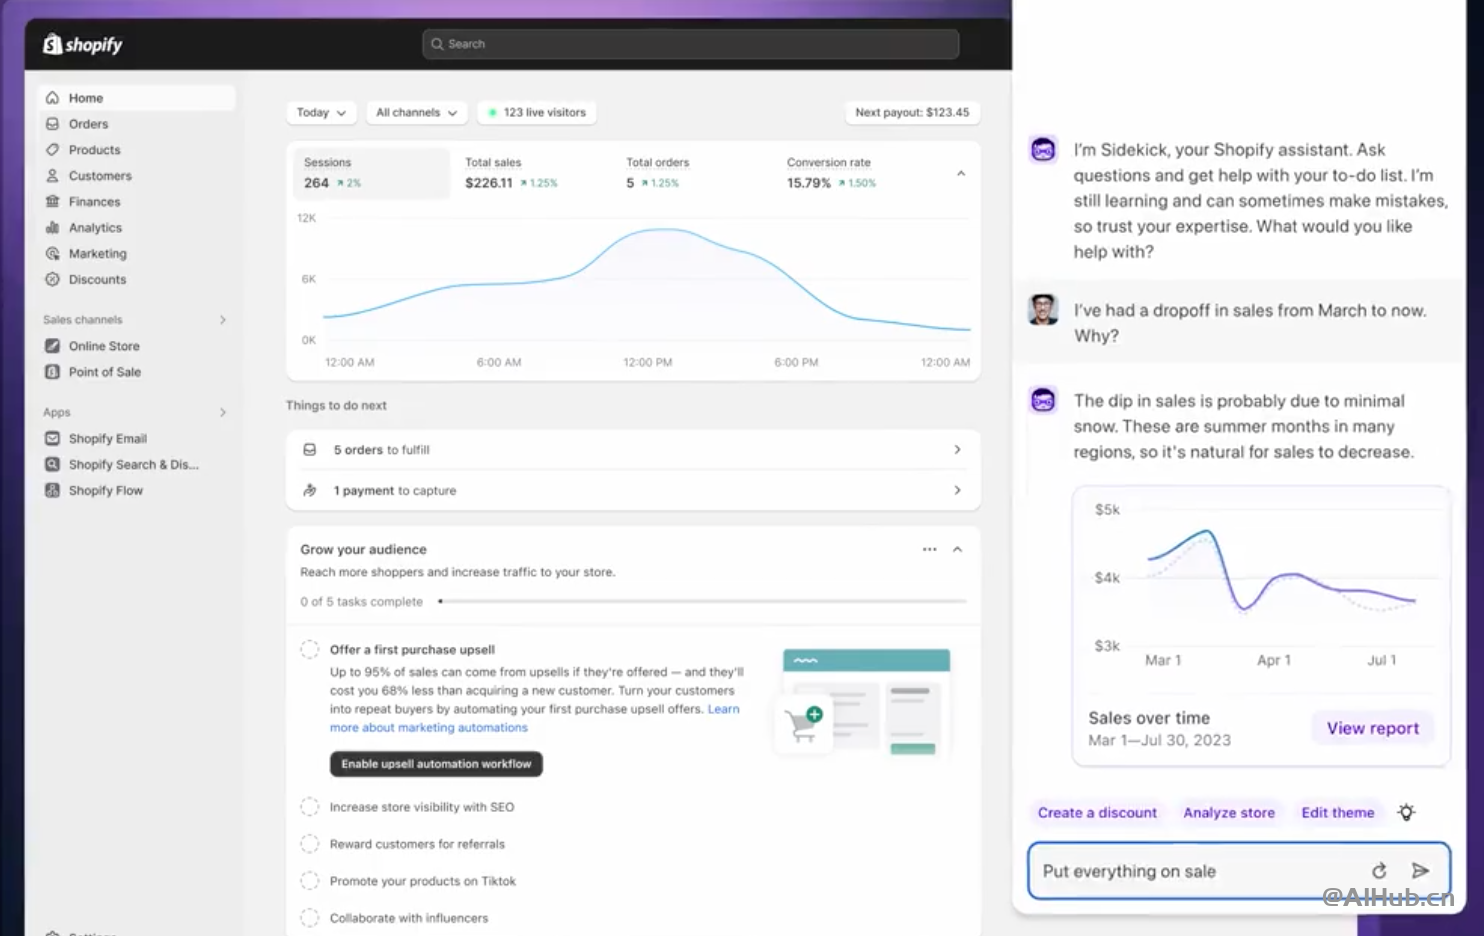Click the Sidekick avatar next to greeting
The image size is (1484, 936).
[1043, 150]
